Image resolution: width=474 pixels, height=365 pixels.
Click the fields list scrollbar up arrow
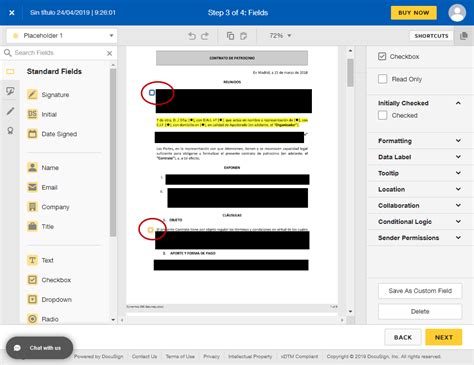click(113, 65)
